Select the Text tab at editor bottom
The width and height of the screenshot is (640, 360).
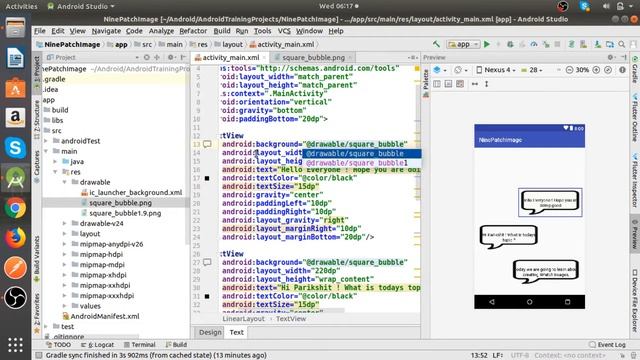click(x=236, y=332)
